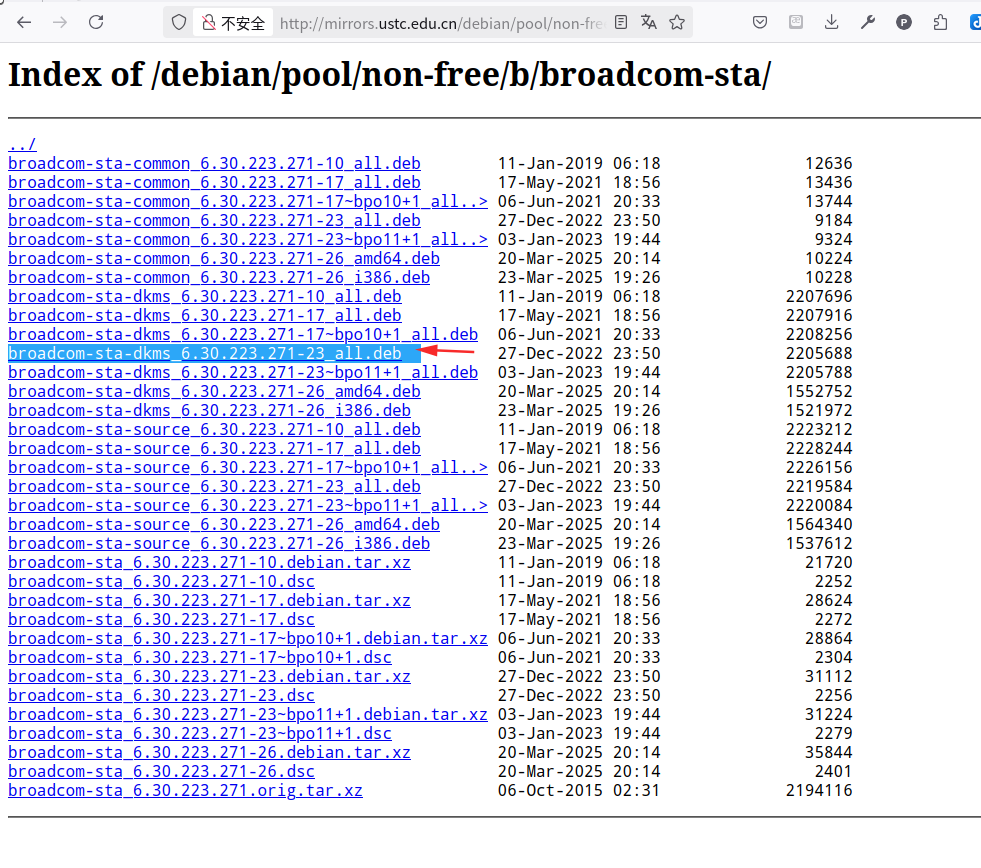
Task: Click file size value 35844
Action: pyautogui.click(x=828, y=752)
